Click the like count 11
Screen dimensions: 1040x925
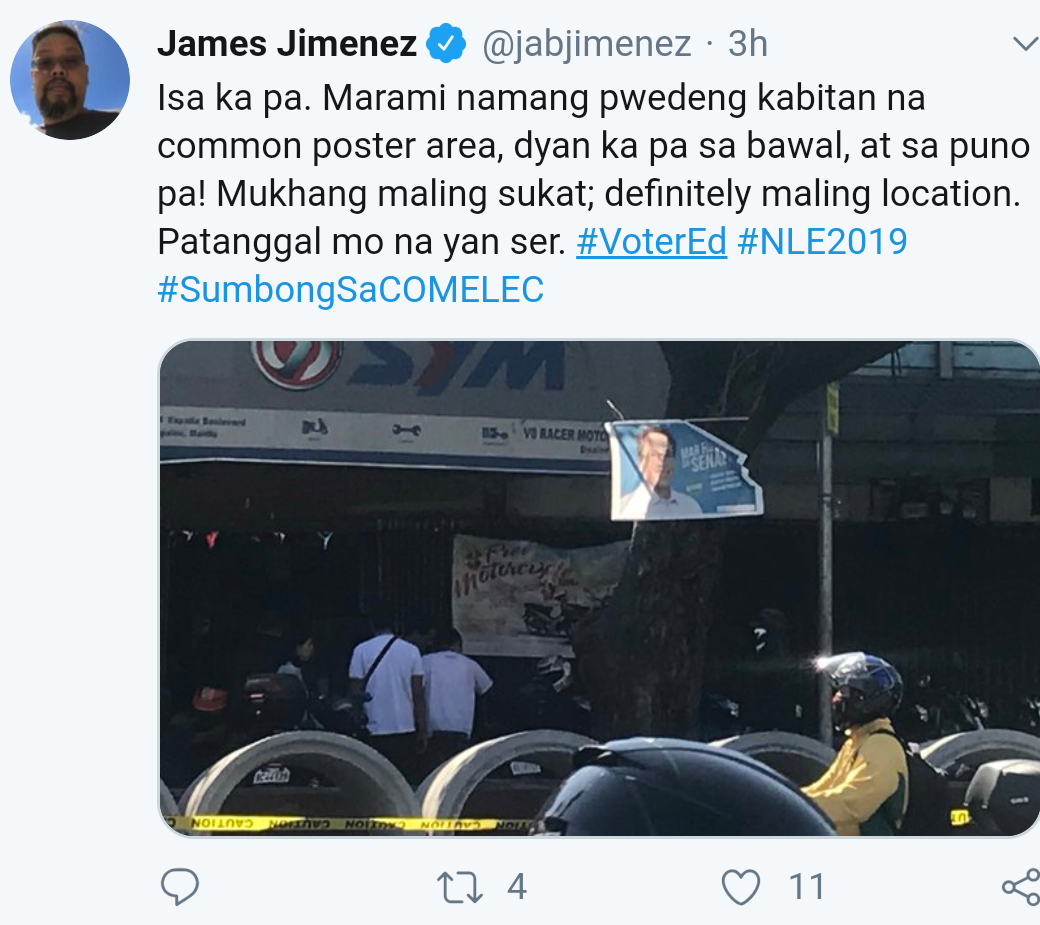807,887
